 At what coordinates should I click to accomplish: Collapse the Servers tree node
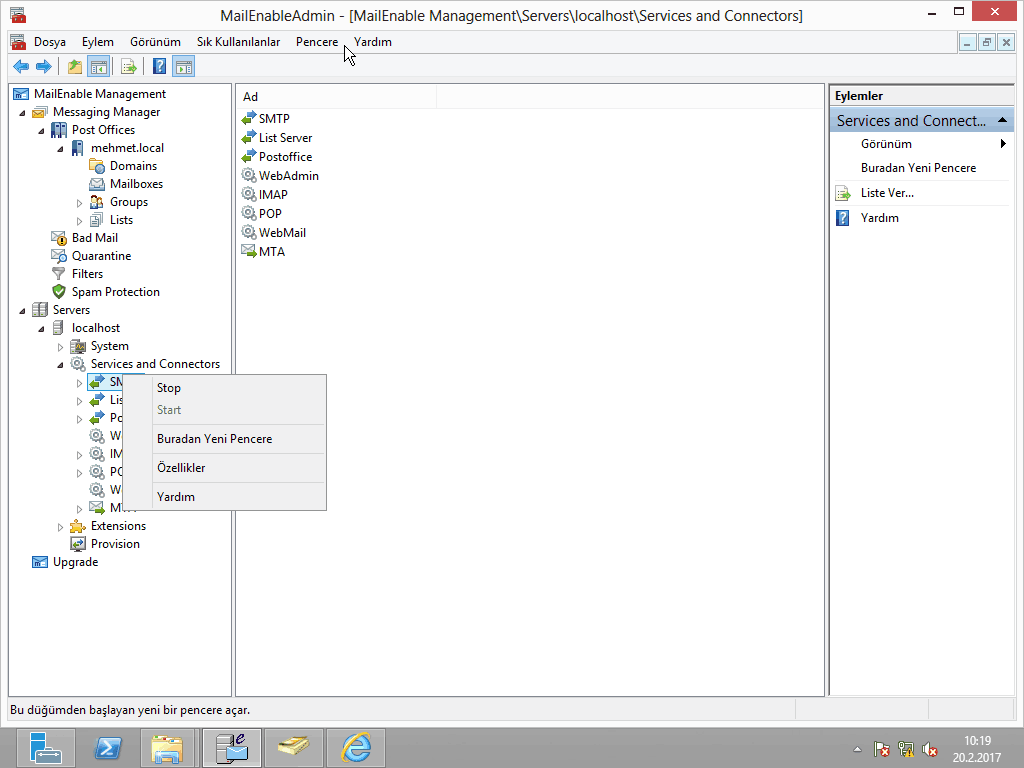(x=23, y=311)
